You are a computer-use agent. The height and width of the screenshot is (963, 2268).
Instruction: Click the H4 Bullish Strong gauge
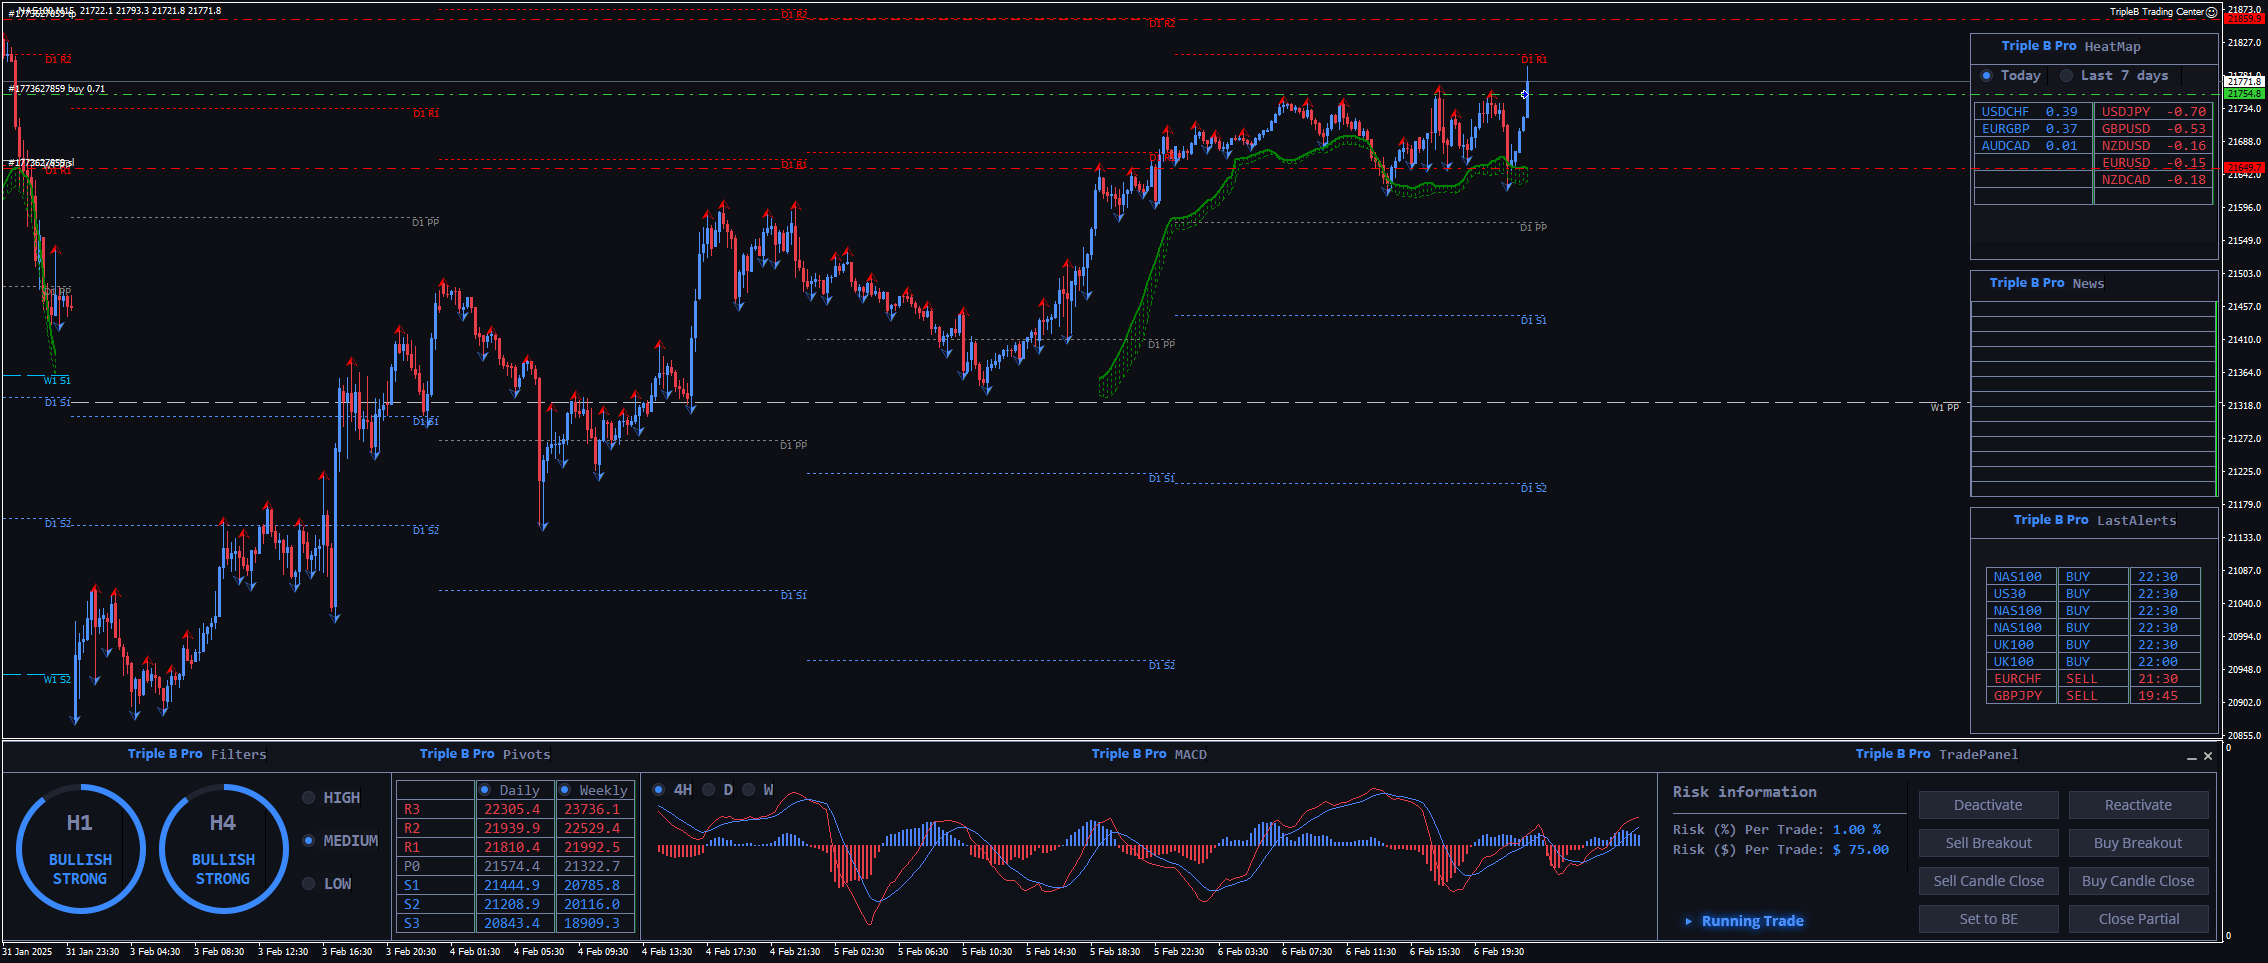(223, 849)
